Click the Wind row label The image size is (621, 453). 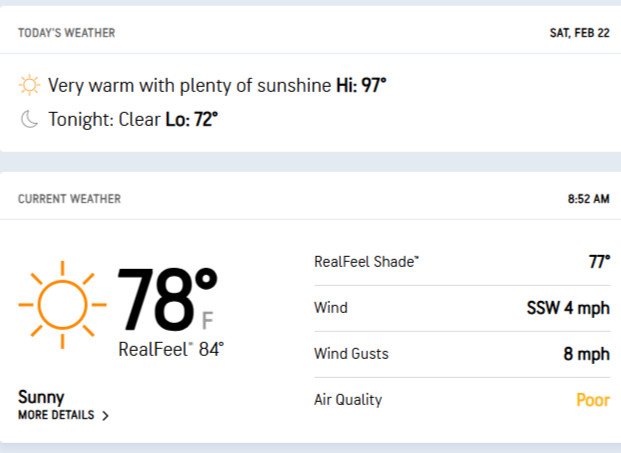[331, 308]
